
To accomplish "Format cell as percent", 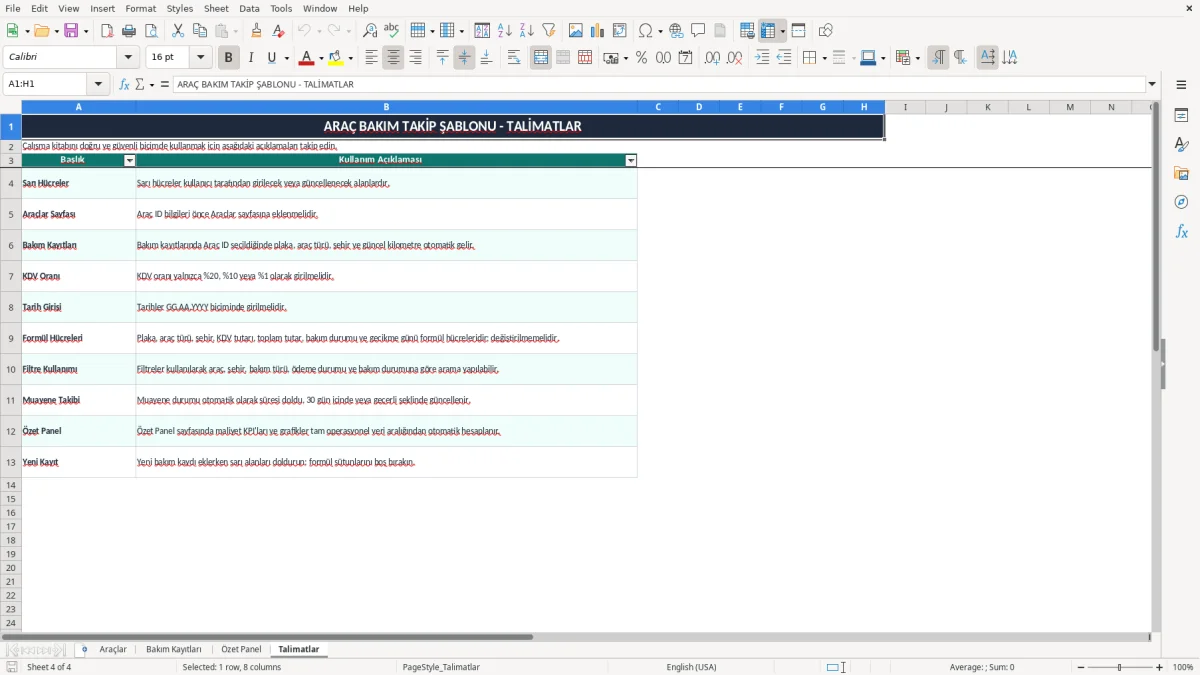I will pyautogui.click(x=642, y=58).
